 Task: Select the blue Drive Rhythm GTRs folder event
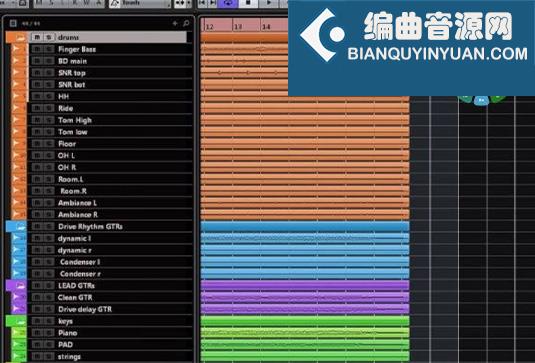(305, 226)
